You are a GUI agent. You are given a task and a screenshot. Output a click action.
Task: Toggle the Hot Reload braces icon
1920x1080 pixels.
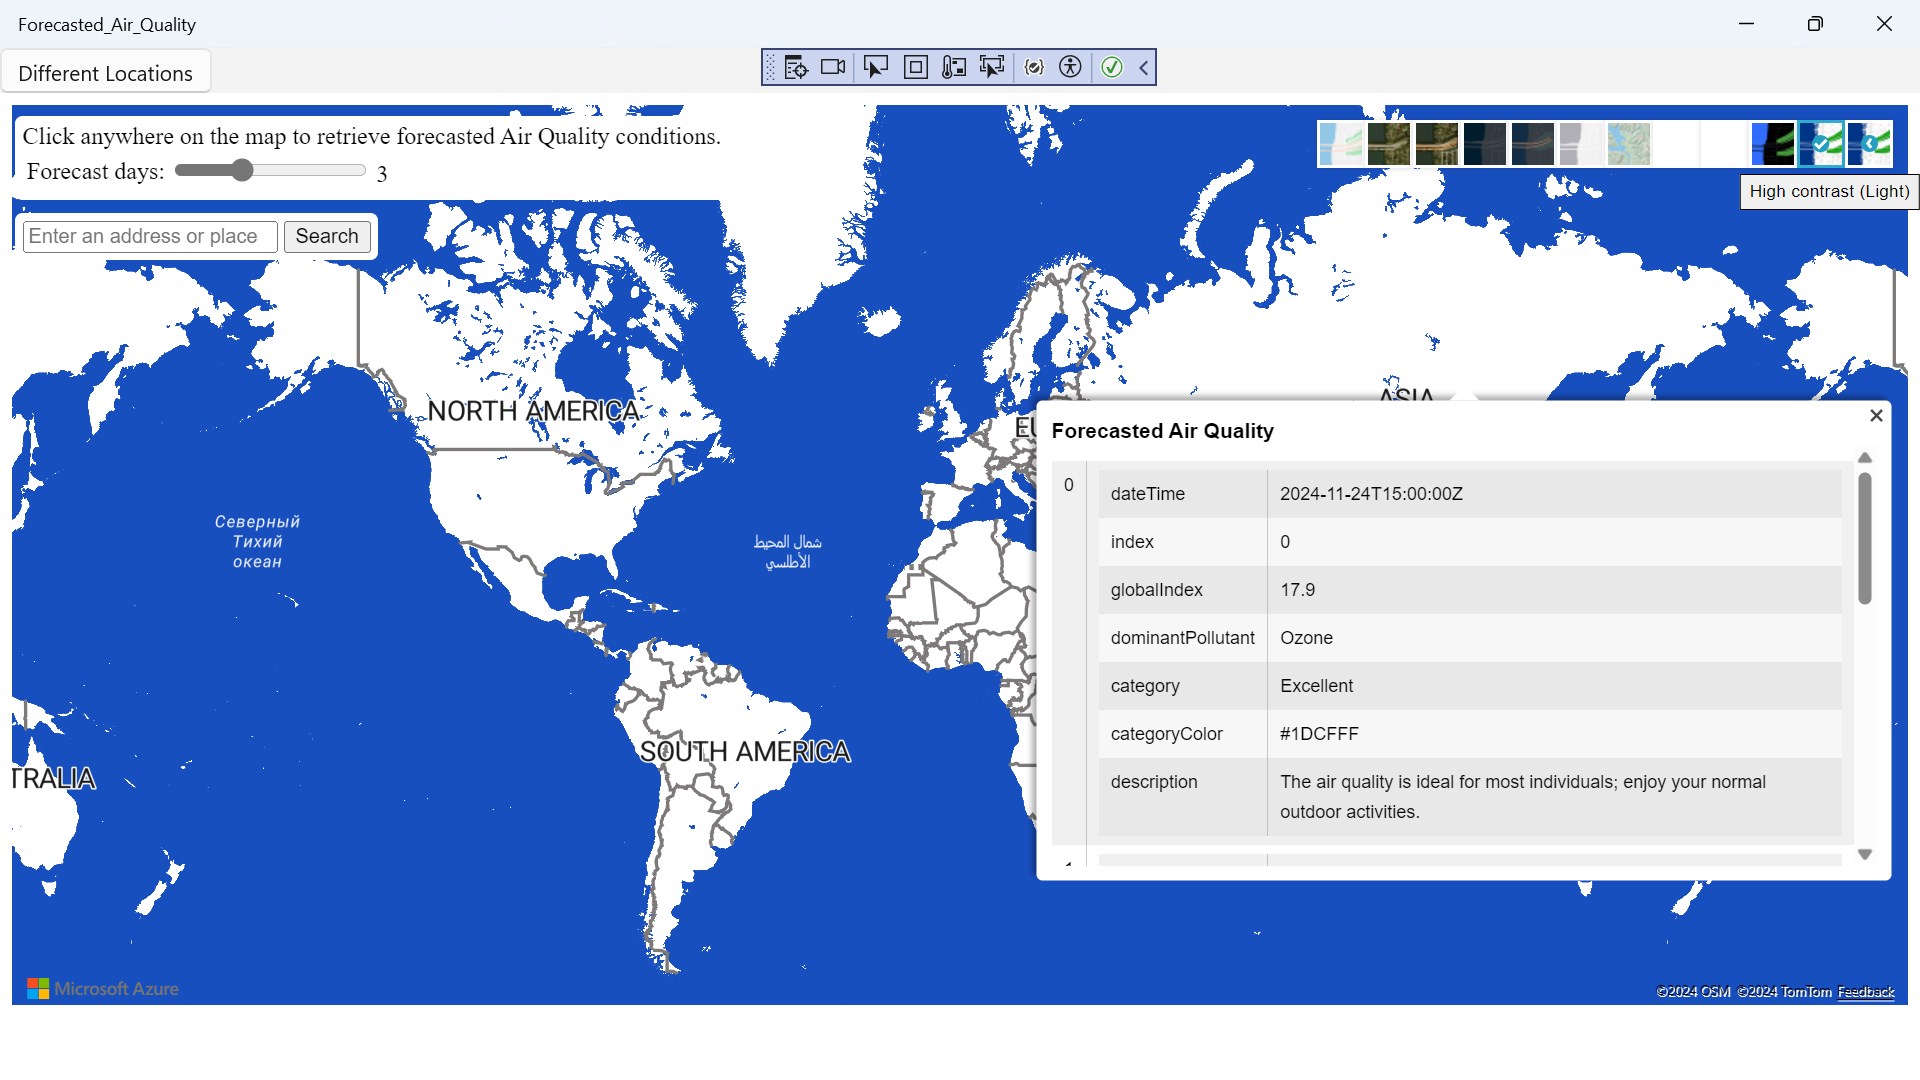[1034, 67]
